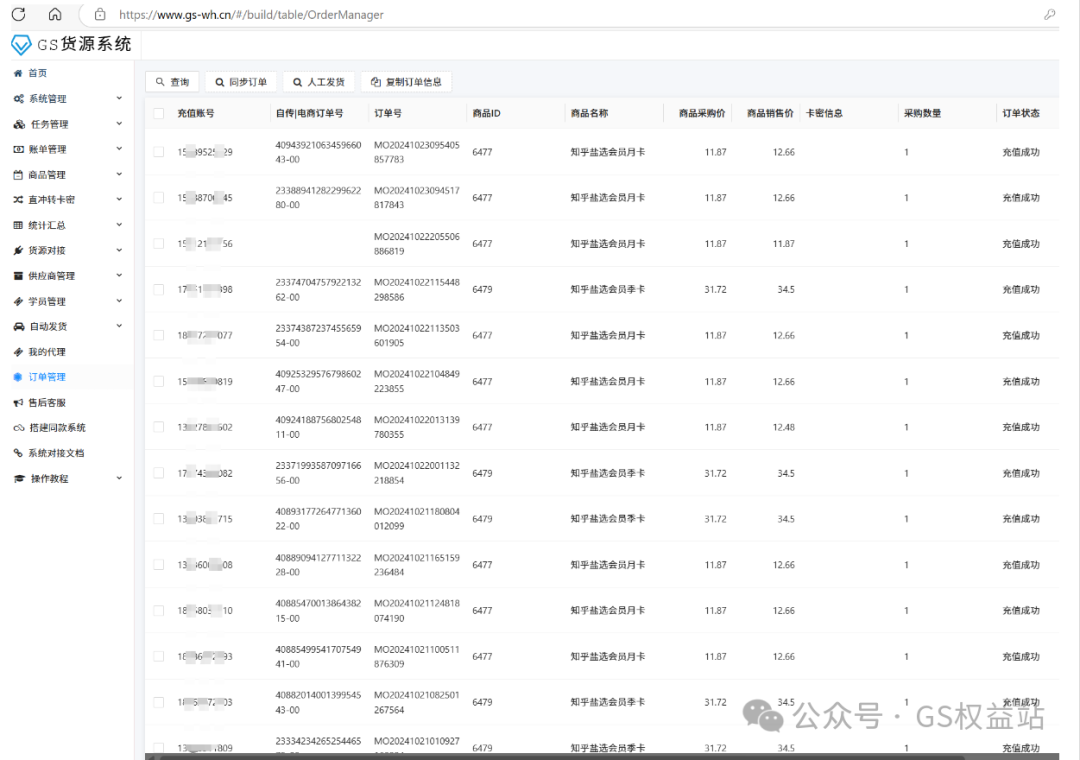Image resolution: width=1080 pixels, height=760 pixels.
Task: Click the 自动发货 car icon
Action: pos(19,327)
